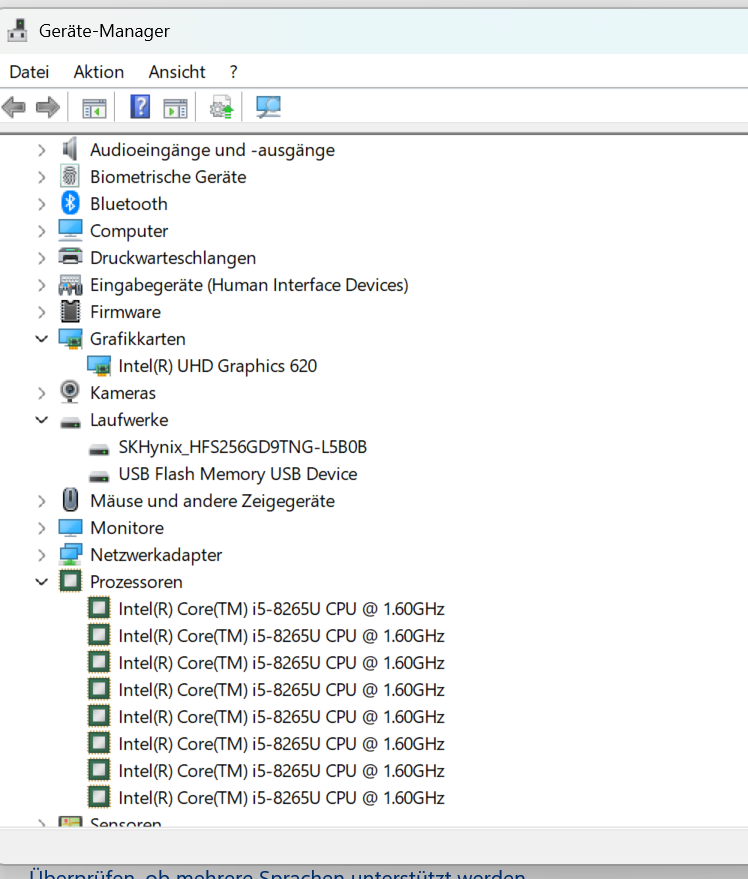Select the Prozessoren category label
The image size is (748, 879).
coord(136,582)
